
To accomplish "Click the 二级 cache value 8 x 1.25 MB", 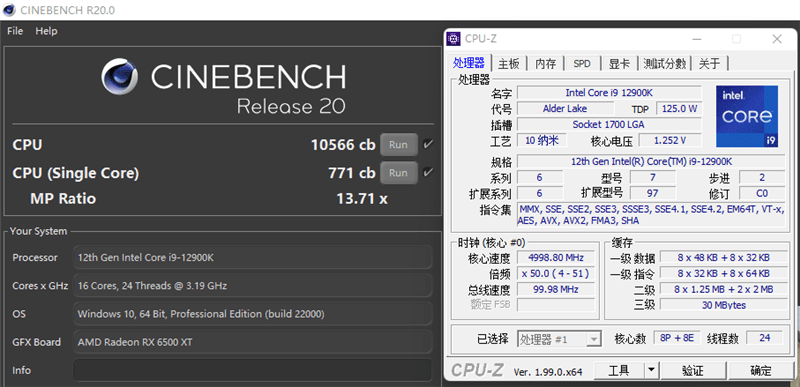I will click(723, 289).
